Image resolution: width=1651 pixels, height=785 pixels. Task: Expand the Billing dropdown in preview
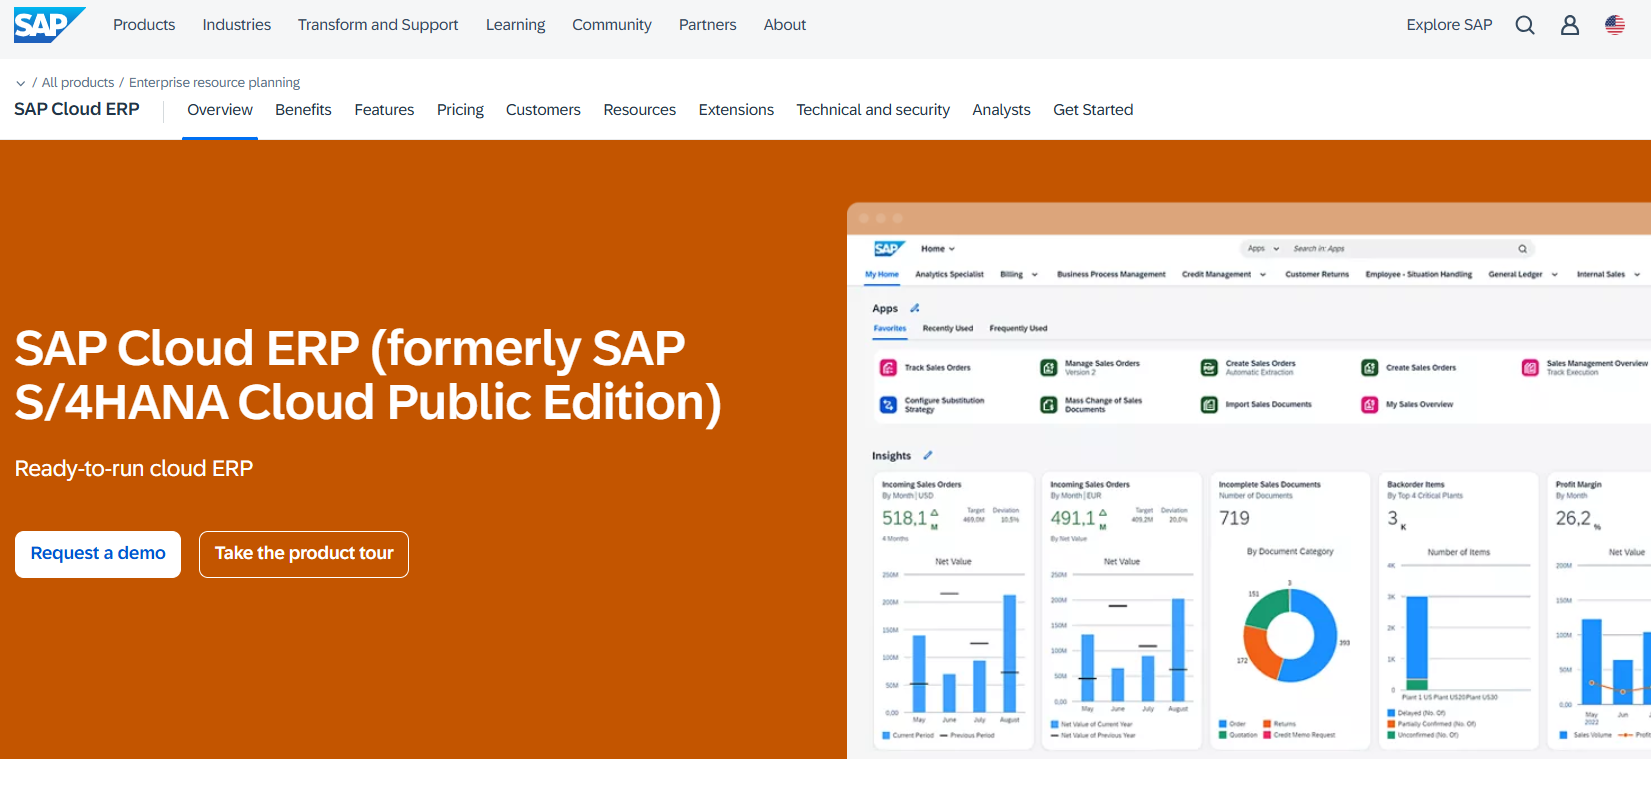click(x=1019, y=274)
